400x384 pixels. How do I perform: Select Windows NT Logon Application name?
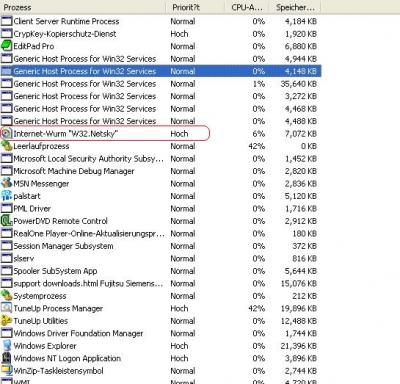tap(67, 359)
